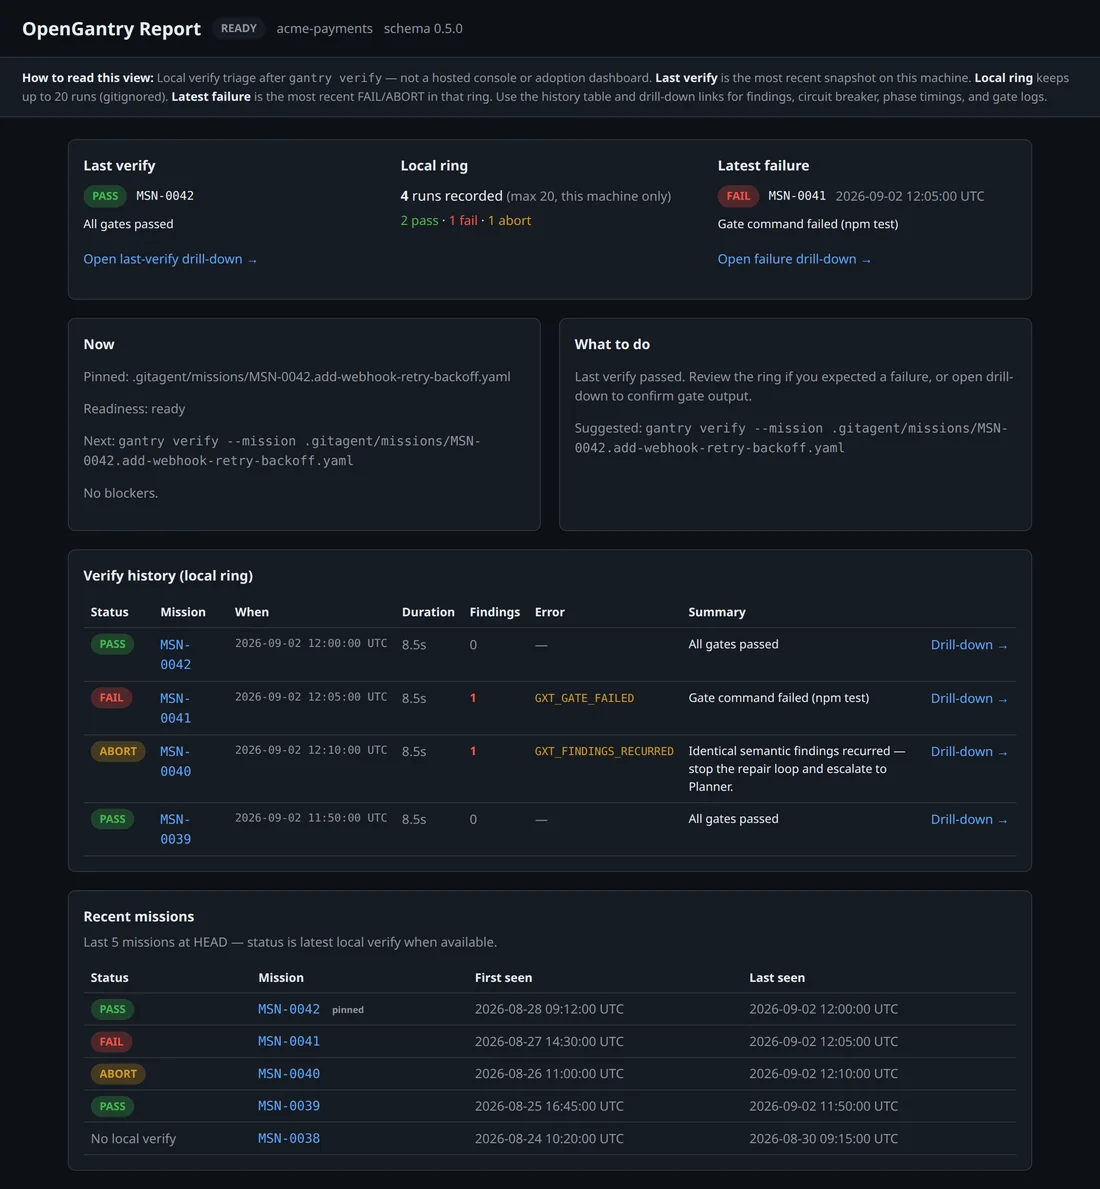Viewport: 1100px width, 1189px height.
Task: Open Drill-down for MSN-0039 history row
Action: tap(969, 820)
